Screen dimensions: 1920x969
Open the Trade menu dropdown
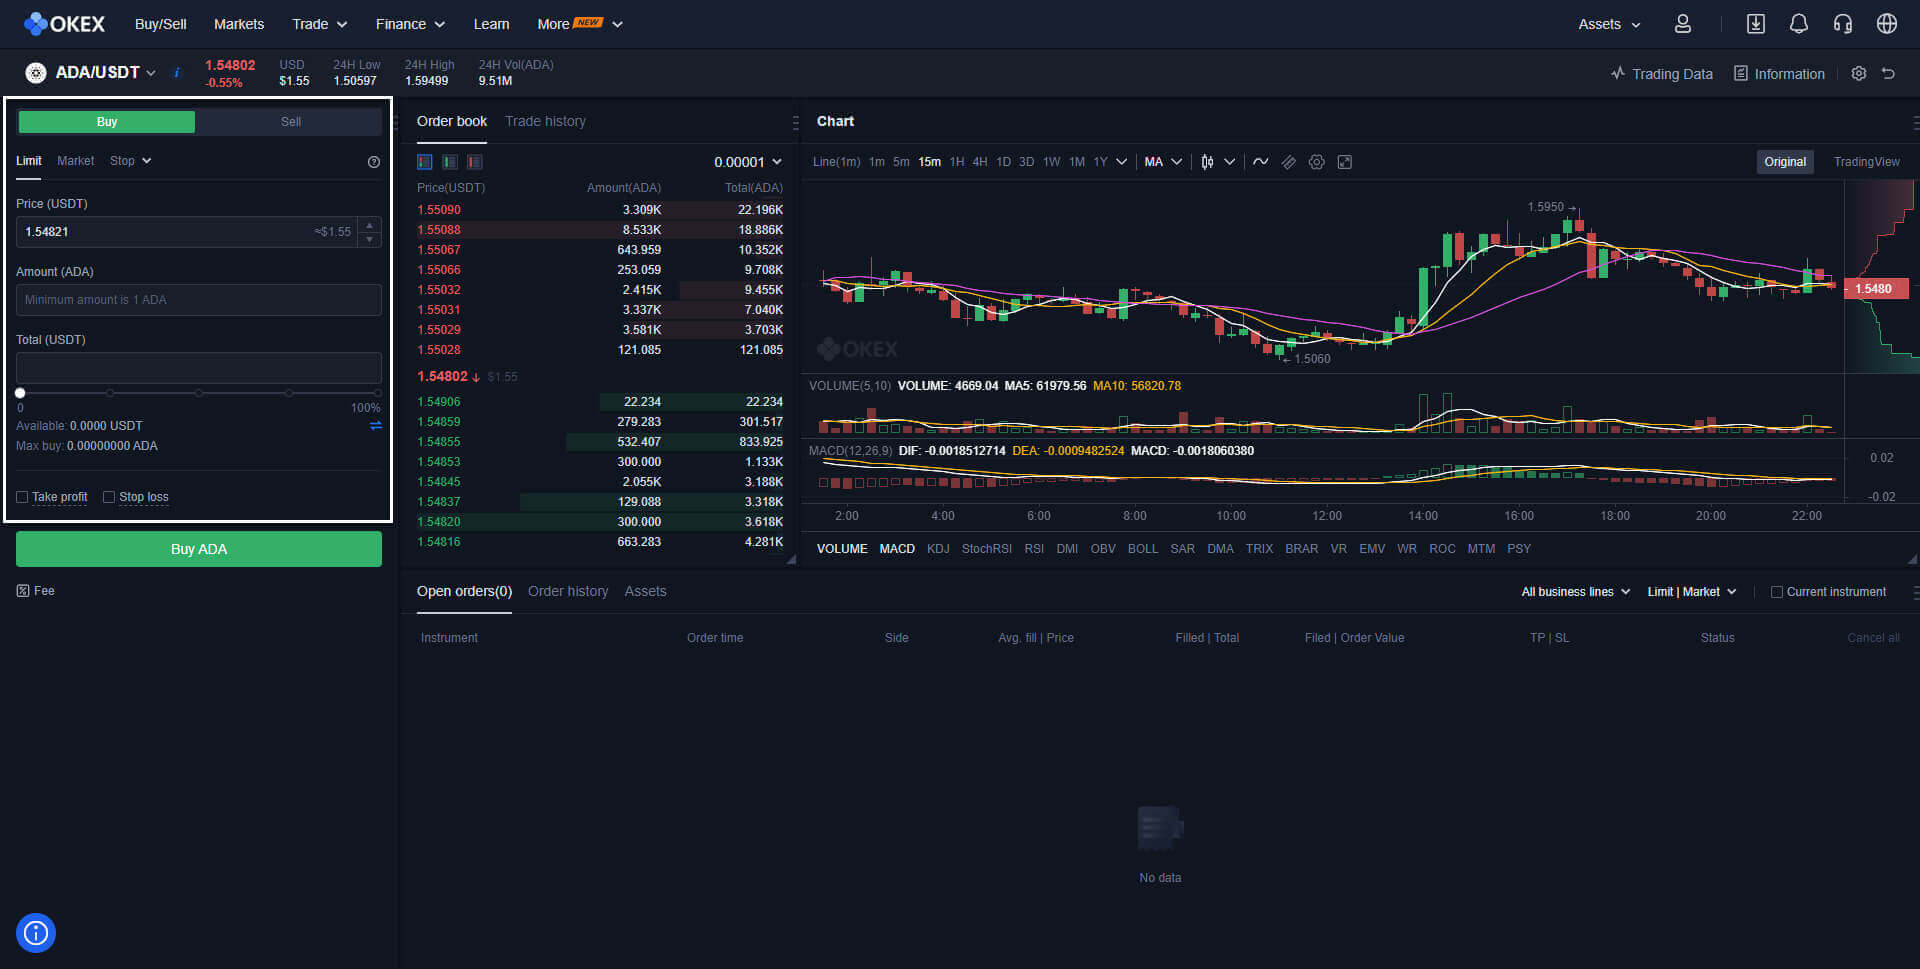319,24
